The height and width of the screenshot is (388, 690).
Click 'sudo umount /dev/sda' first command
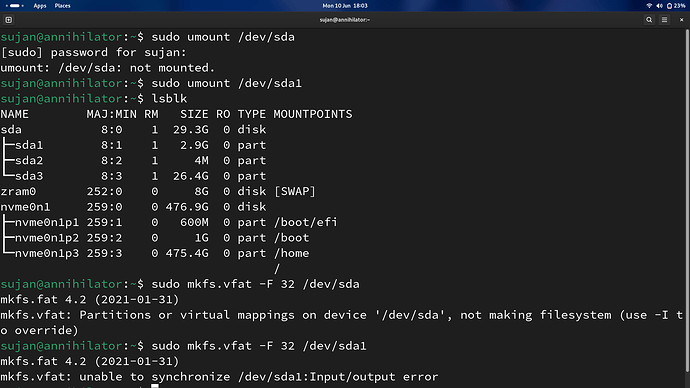pyautogui.click(x=223, y=37)
